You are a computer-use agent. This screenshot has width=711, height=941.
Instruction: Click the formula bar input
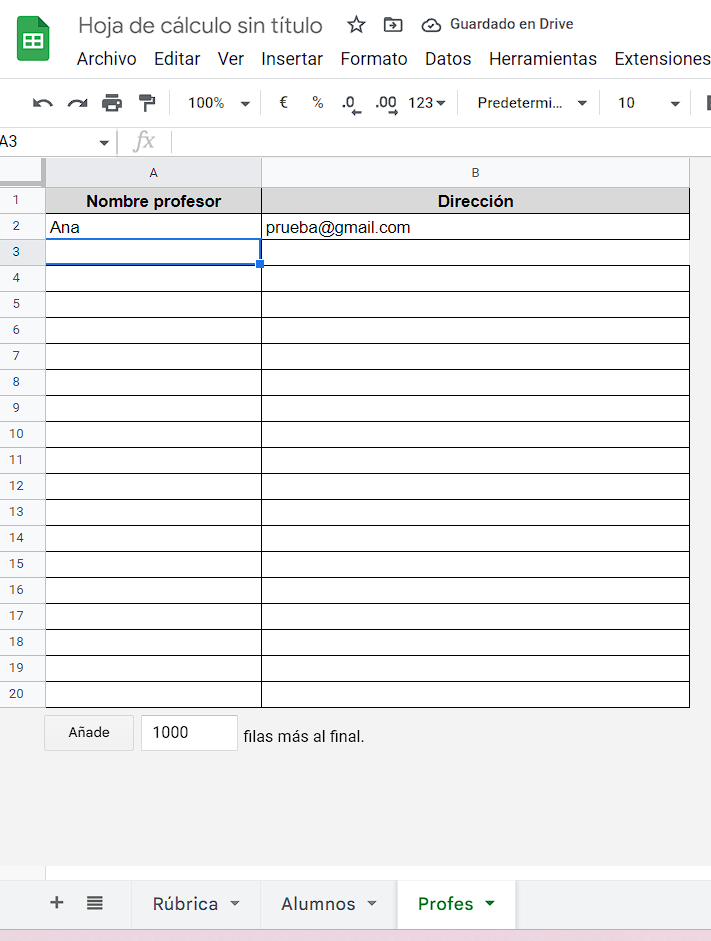[x=442, y=142]
